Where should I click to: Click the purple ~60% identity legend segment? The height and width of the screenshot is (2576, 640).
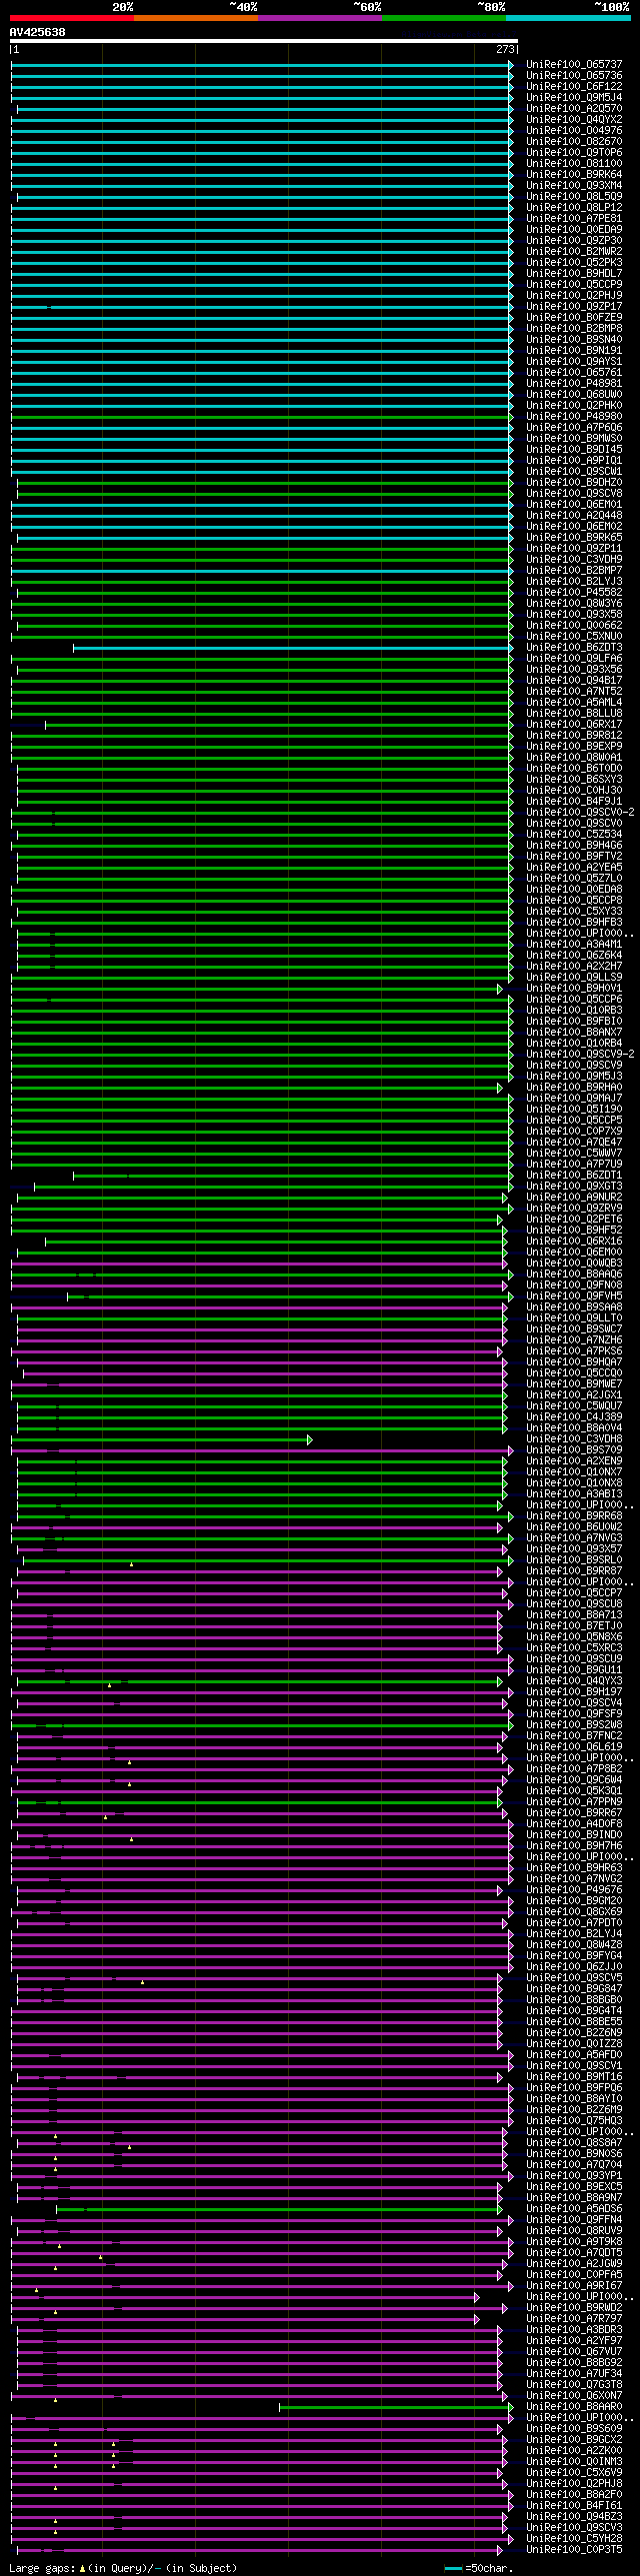[319, 18]
